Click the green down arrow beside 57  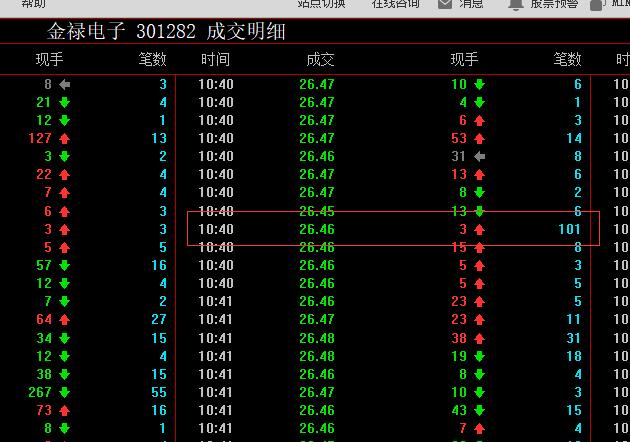click(x=64, y=265)
